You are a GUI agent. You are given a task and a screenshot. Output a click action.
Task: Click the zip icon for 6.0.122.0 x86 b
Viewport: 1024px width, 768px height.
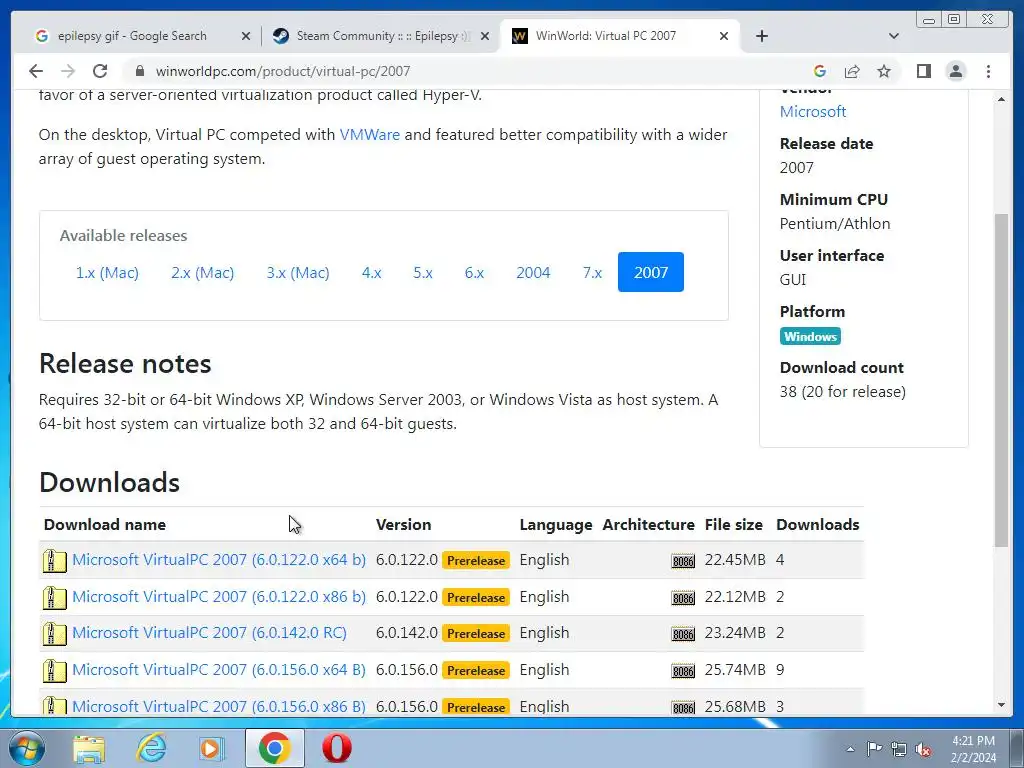pyautogui.click(x=54, y=598)
